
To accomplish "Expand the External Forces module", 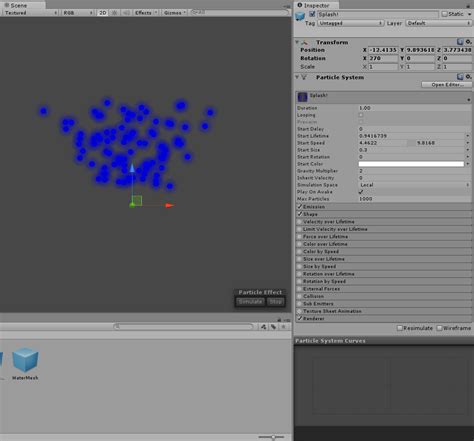I will point(383,289).
